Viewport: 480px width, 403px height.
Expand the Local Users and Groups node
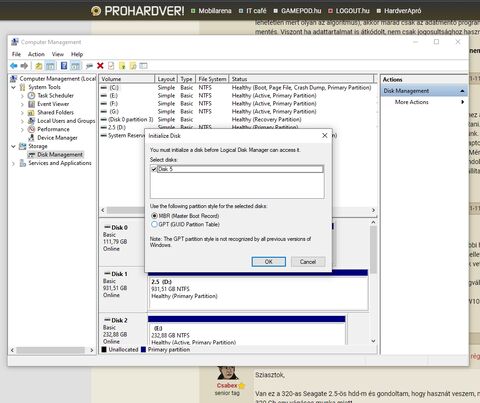(22, 121)
